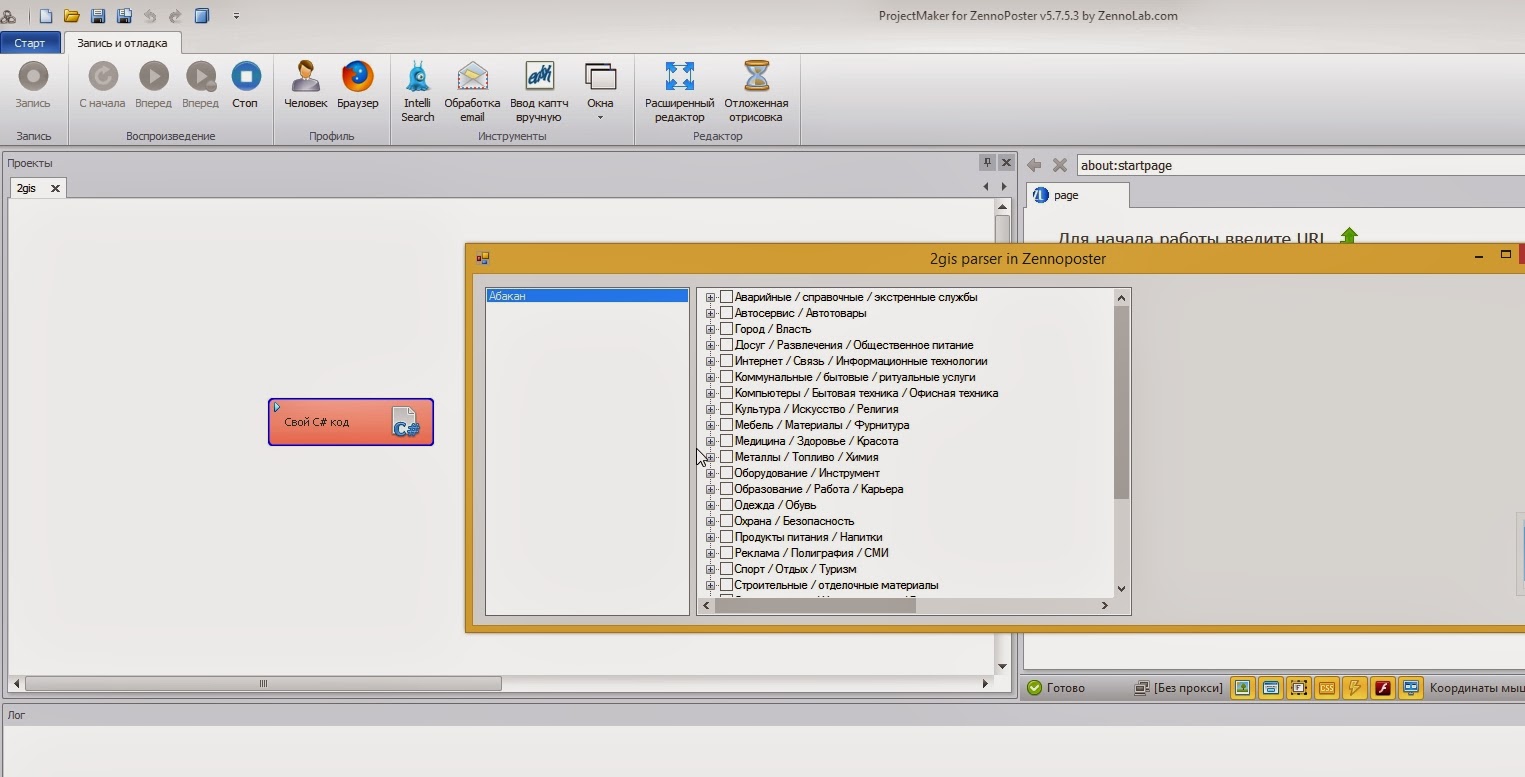Check Автосервис / Автотовары checkbox
Screen dimensions: 1525x777
coord(727,313)
